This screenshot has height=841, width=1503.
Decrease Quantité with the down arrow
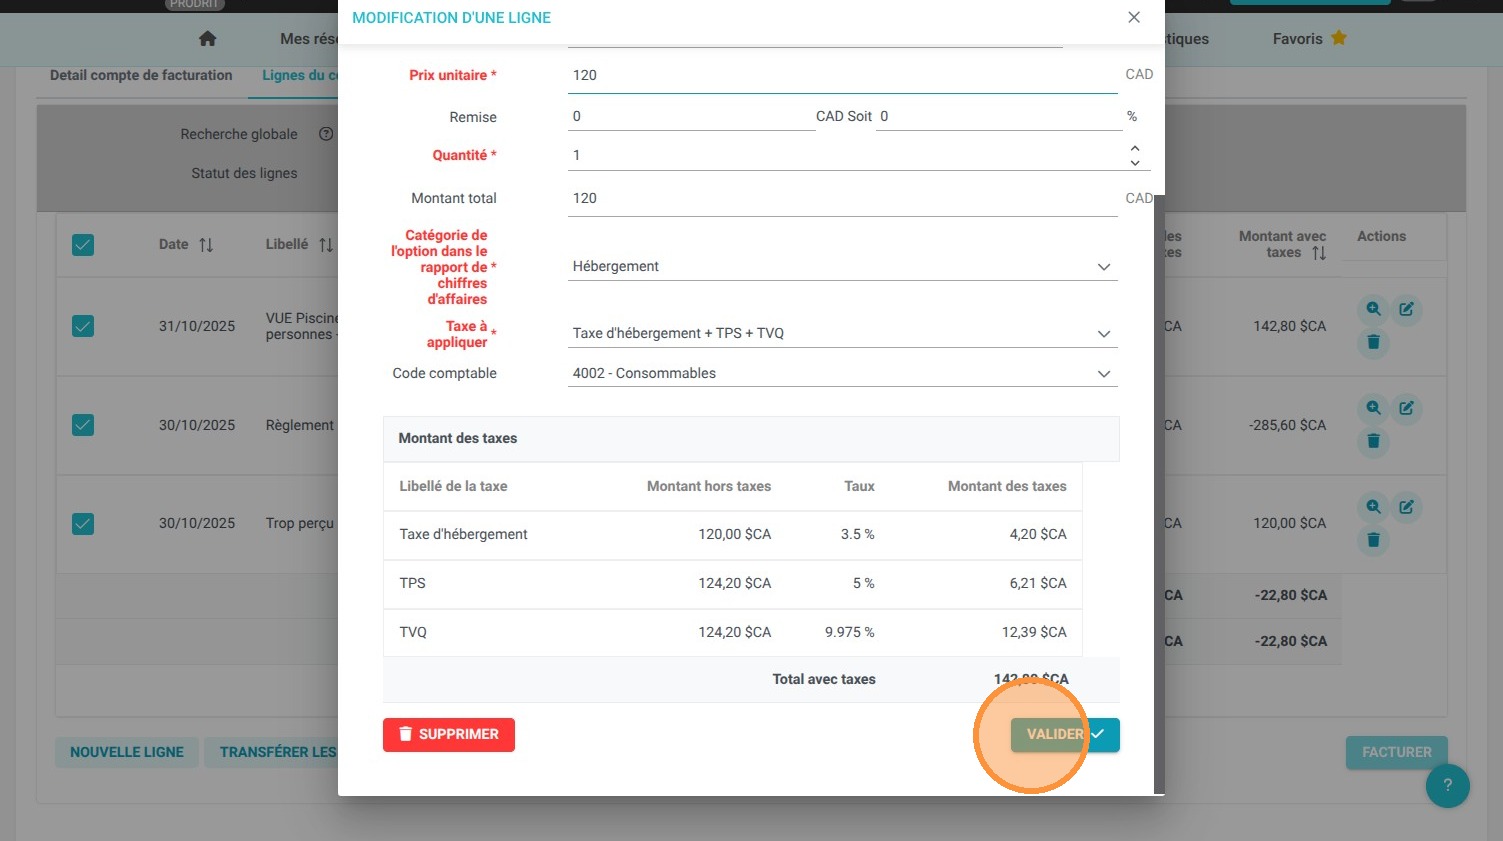point(1135,162)
